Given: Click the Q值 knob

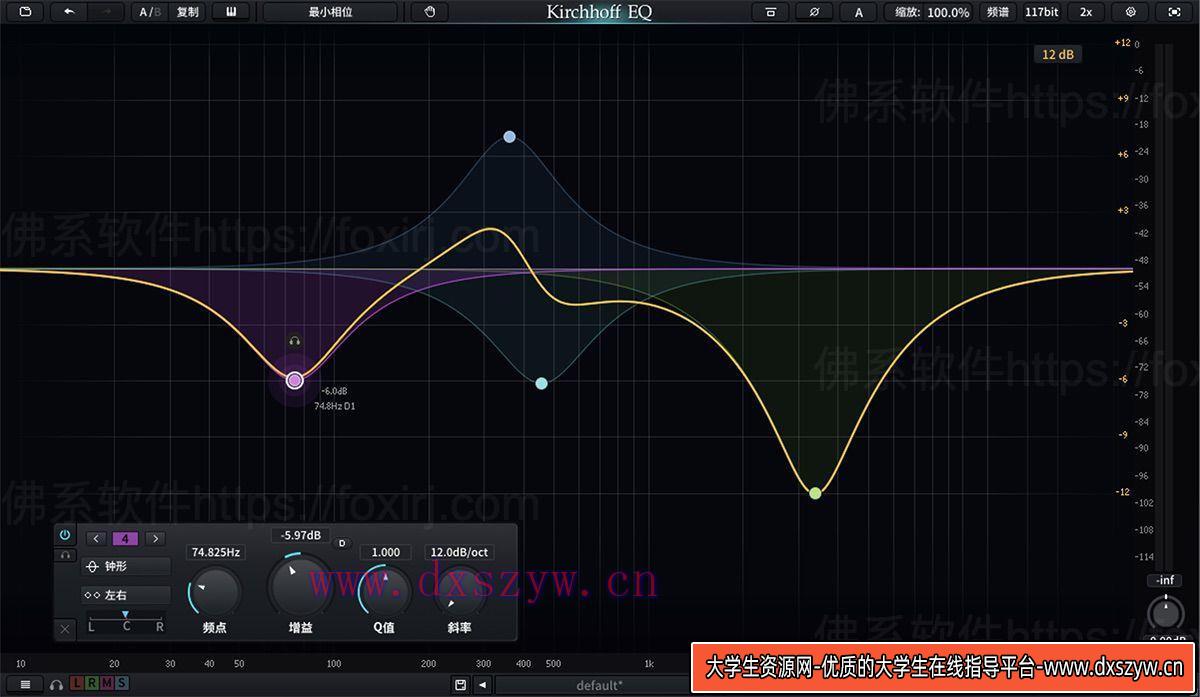Looking at the screenshot, I should pos(385,593).
